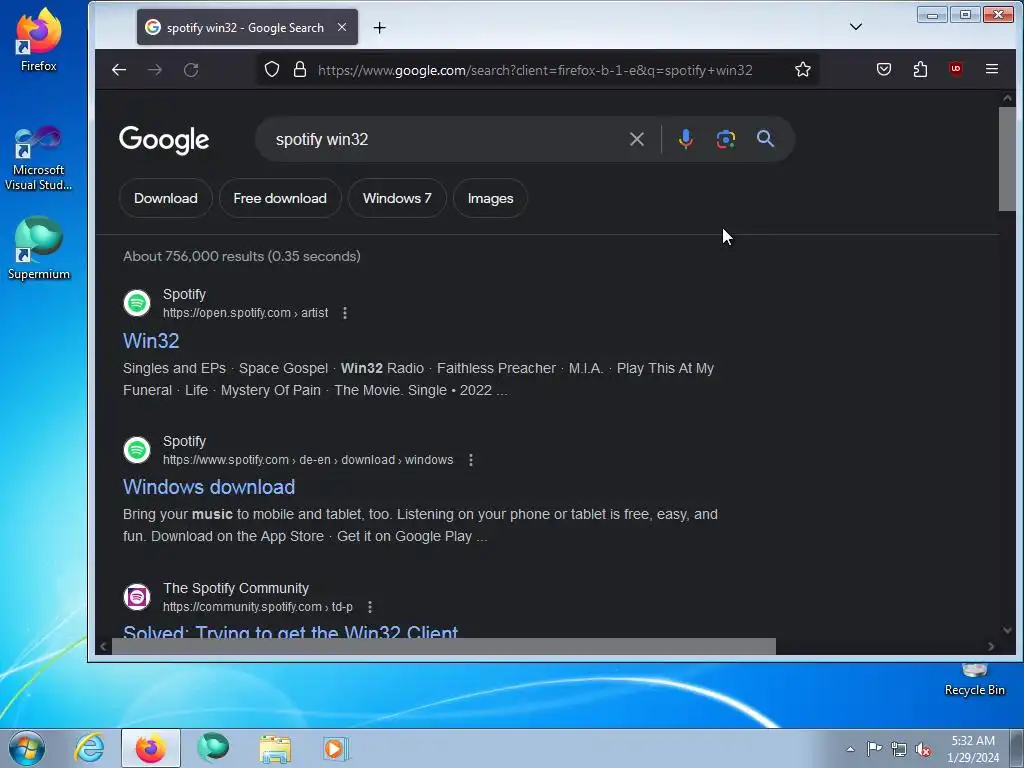Open the Firefox extensions puzzle icon
This screenshot has width=1024, height=768.
920,69
